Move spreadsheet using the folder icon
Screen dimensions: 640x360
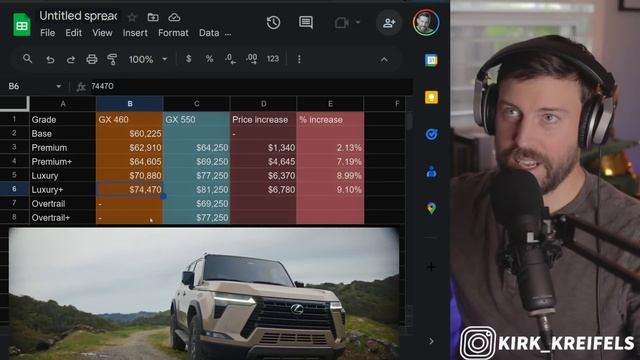click(x=153, y=17)
